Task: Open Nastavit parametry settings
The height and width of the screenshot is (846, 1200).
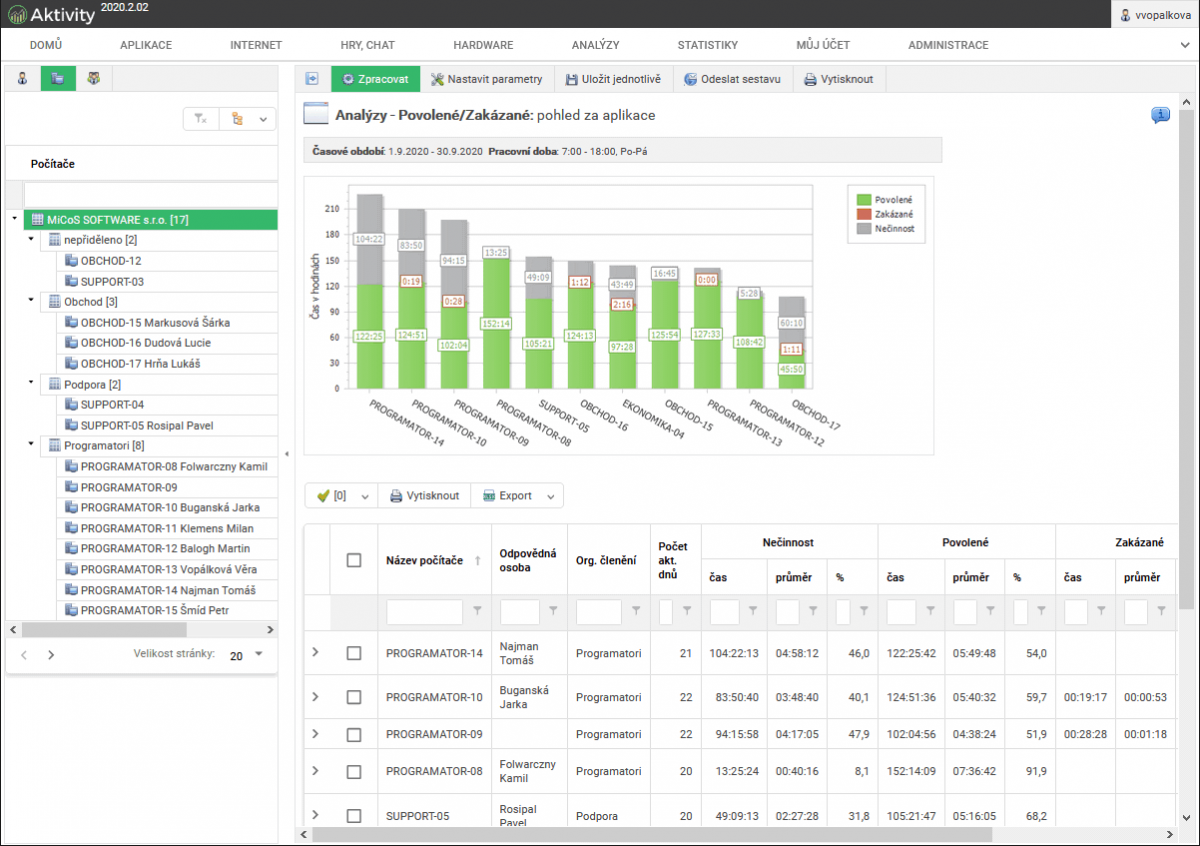Action: [x=487, y=79]
